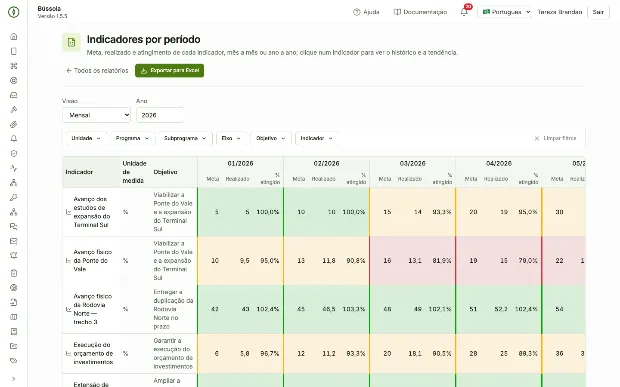Select the columns layout icon in the sidebar
The height and width of the screenshot is (387, 620).
13,317
